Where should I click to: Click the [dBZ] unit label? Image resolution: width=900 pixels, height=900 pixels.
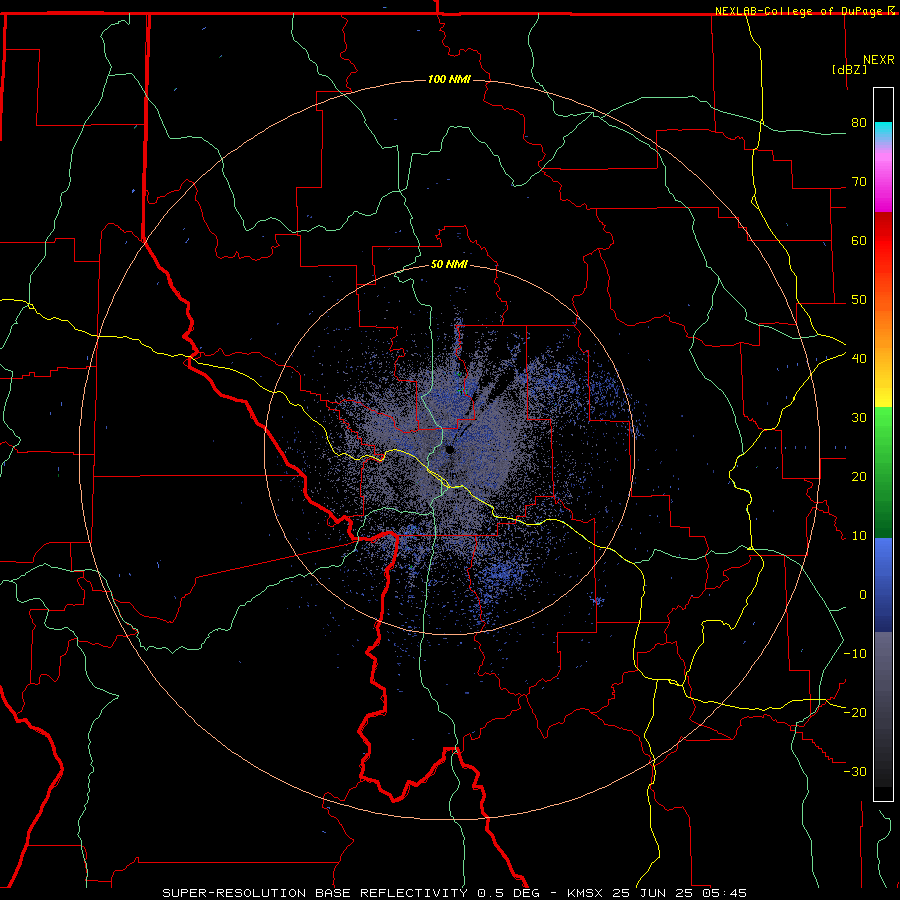[849, 69]
